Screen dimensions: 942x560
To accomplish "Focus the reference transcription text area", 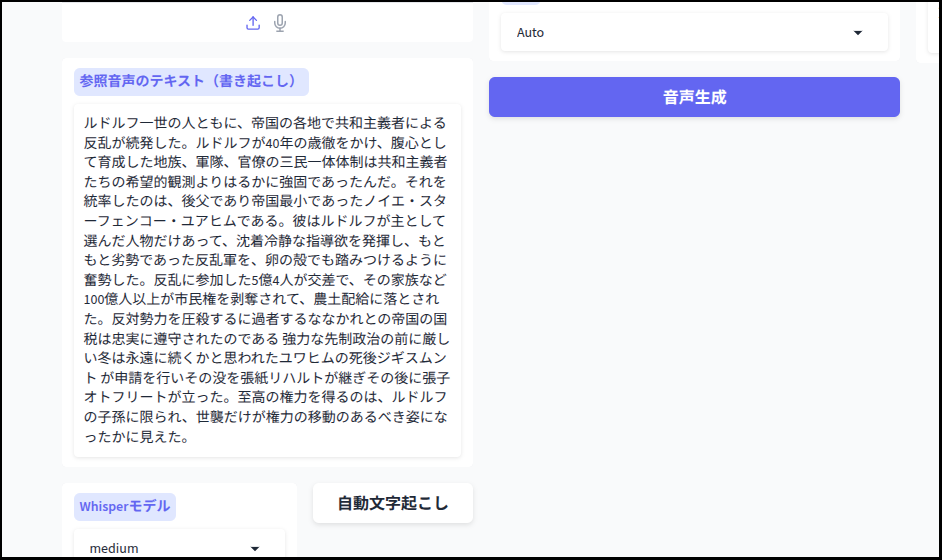I will pyautogui.click(x=267, y=280).
